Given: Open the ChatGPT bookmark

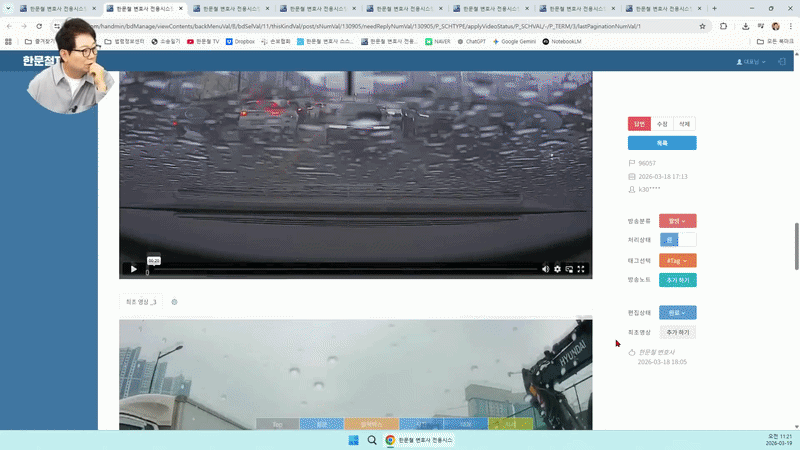Looking at the screenshot, I should 471,41.
